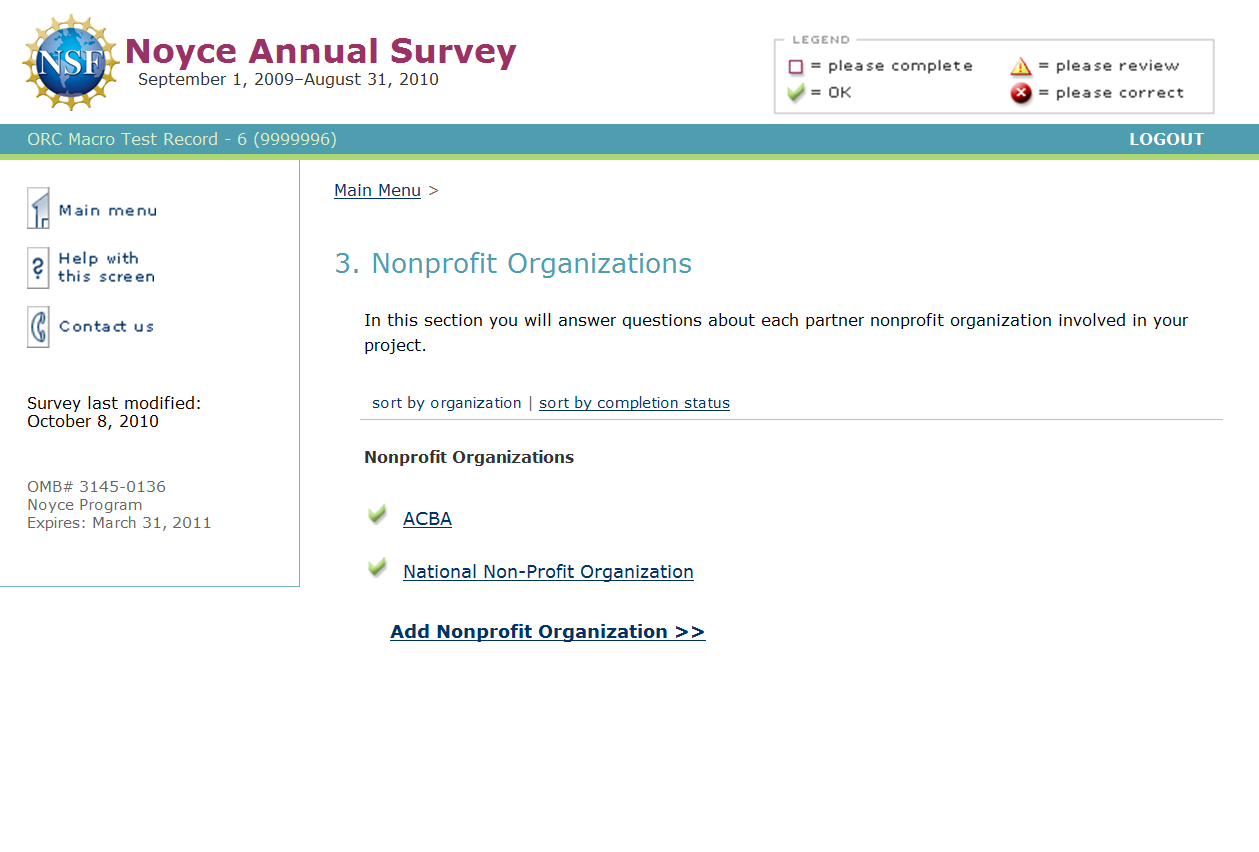Click the Main menu door icon
The width and height of the screenshot is (1259, 852).
click(x=38, y=209)
